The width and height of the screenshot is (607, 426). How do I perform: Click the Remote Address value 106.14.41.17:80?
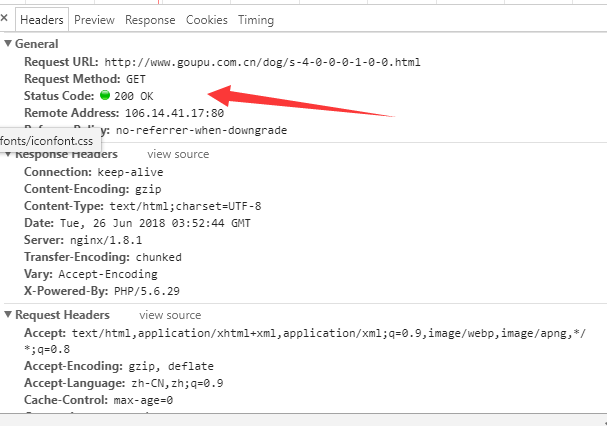pyautogui.click(x=160, y=113)
